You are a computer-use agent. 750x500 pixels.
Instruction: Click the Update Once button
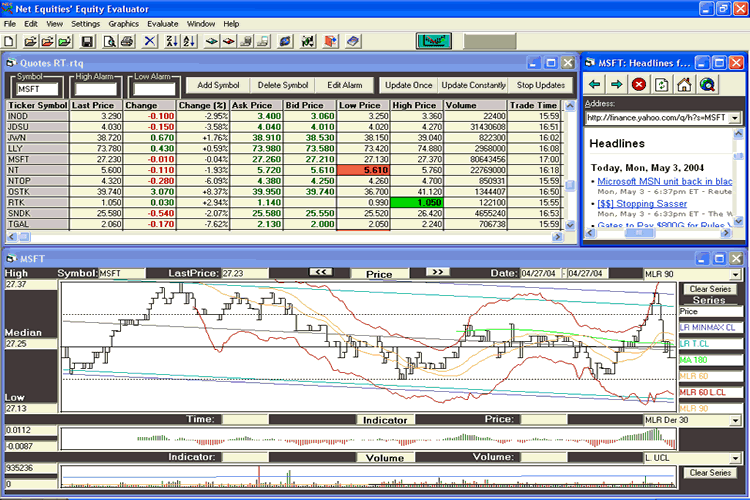click(x=408, y=85)
